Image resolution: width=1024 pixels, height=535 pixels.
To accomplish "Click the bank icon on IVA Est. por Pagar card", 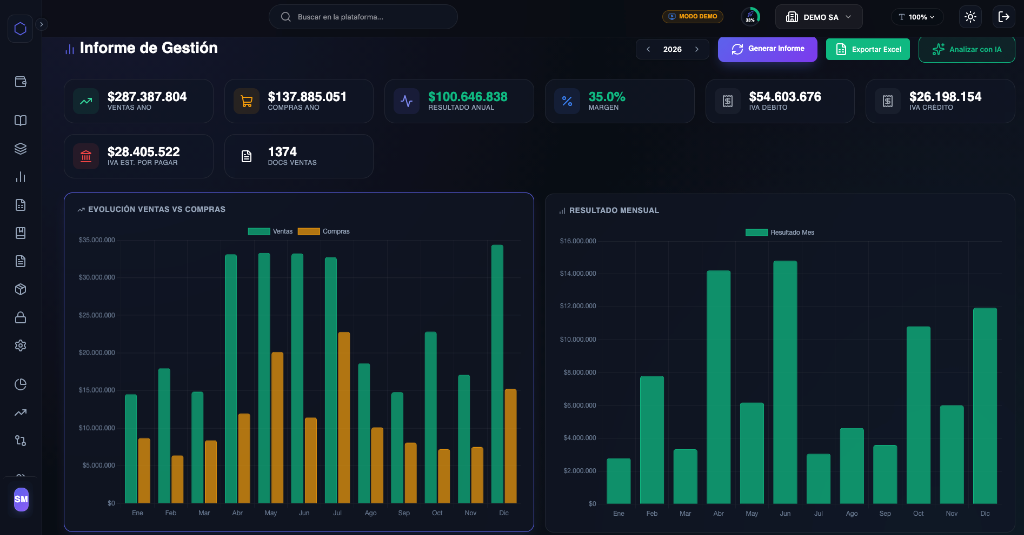I will click(x=86, y=156).
